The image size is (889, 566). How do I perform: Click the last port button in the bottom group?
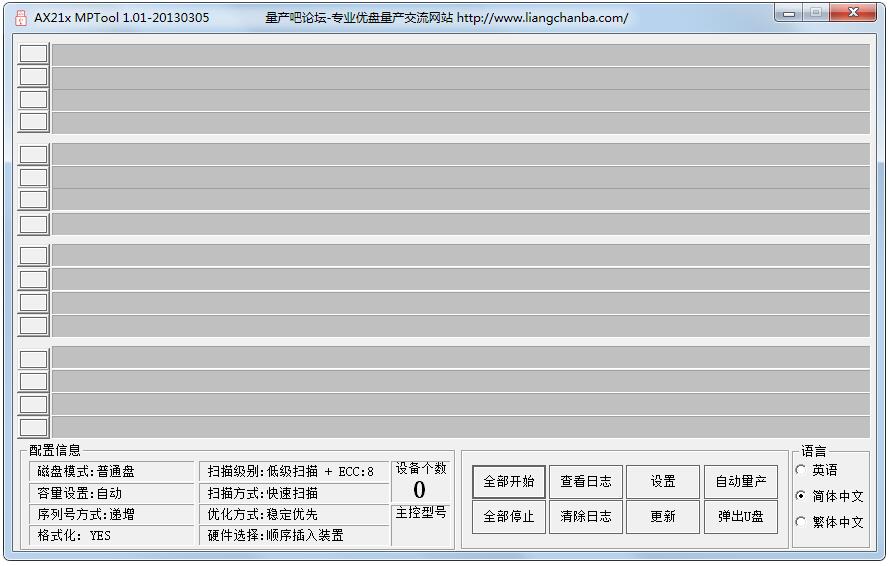click(x=33, y=427)
